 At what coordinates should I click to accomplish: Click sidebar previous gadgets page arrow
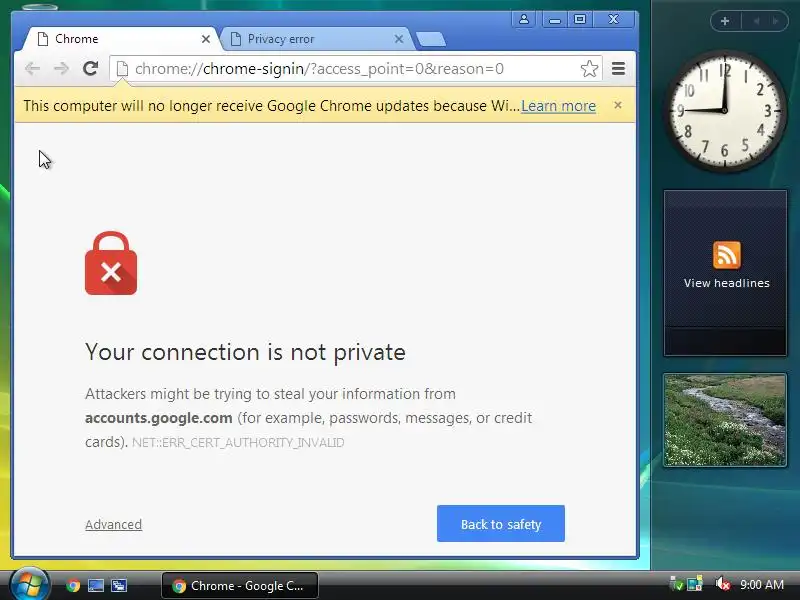(756, 21)
